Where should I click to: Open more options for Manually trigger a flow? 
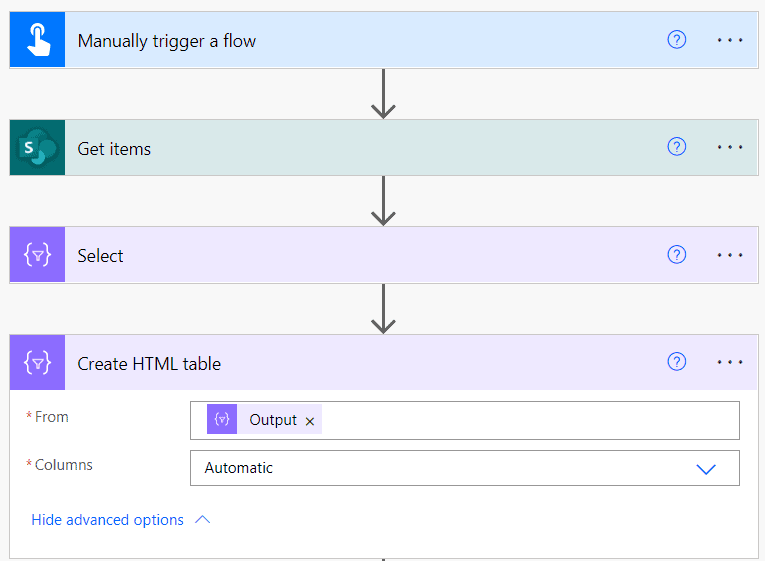[x=730, y=40]
